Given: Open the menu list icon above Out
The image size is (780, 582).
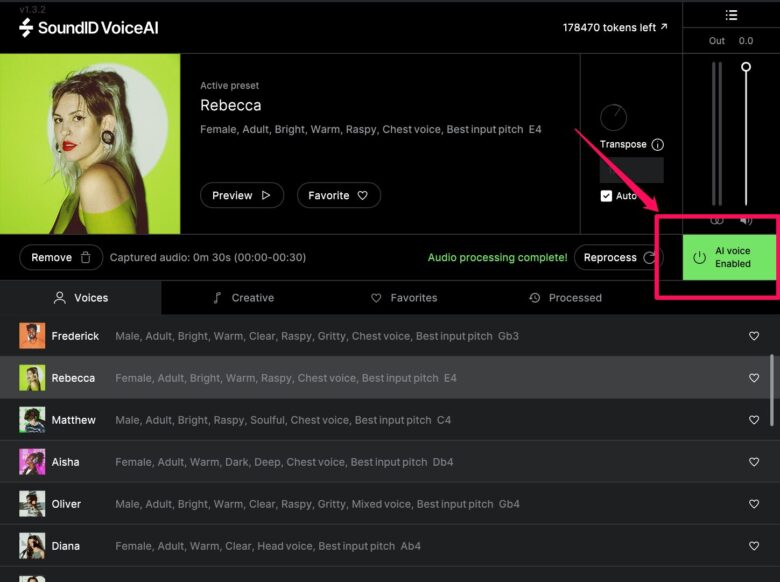Looking at the screenshot, I should (x=731, y=15).
